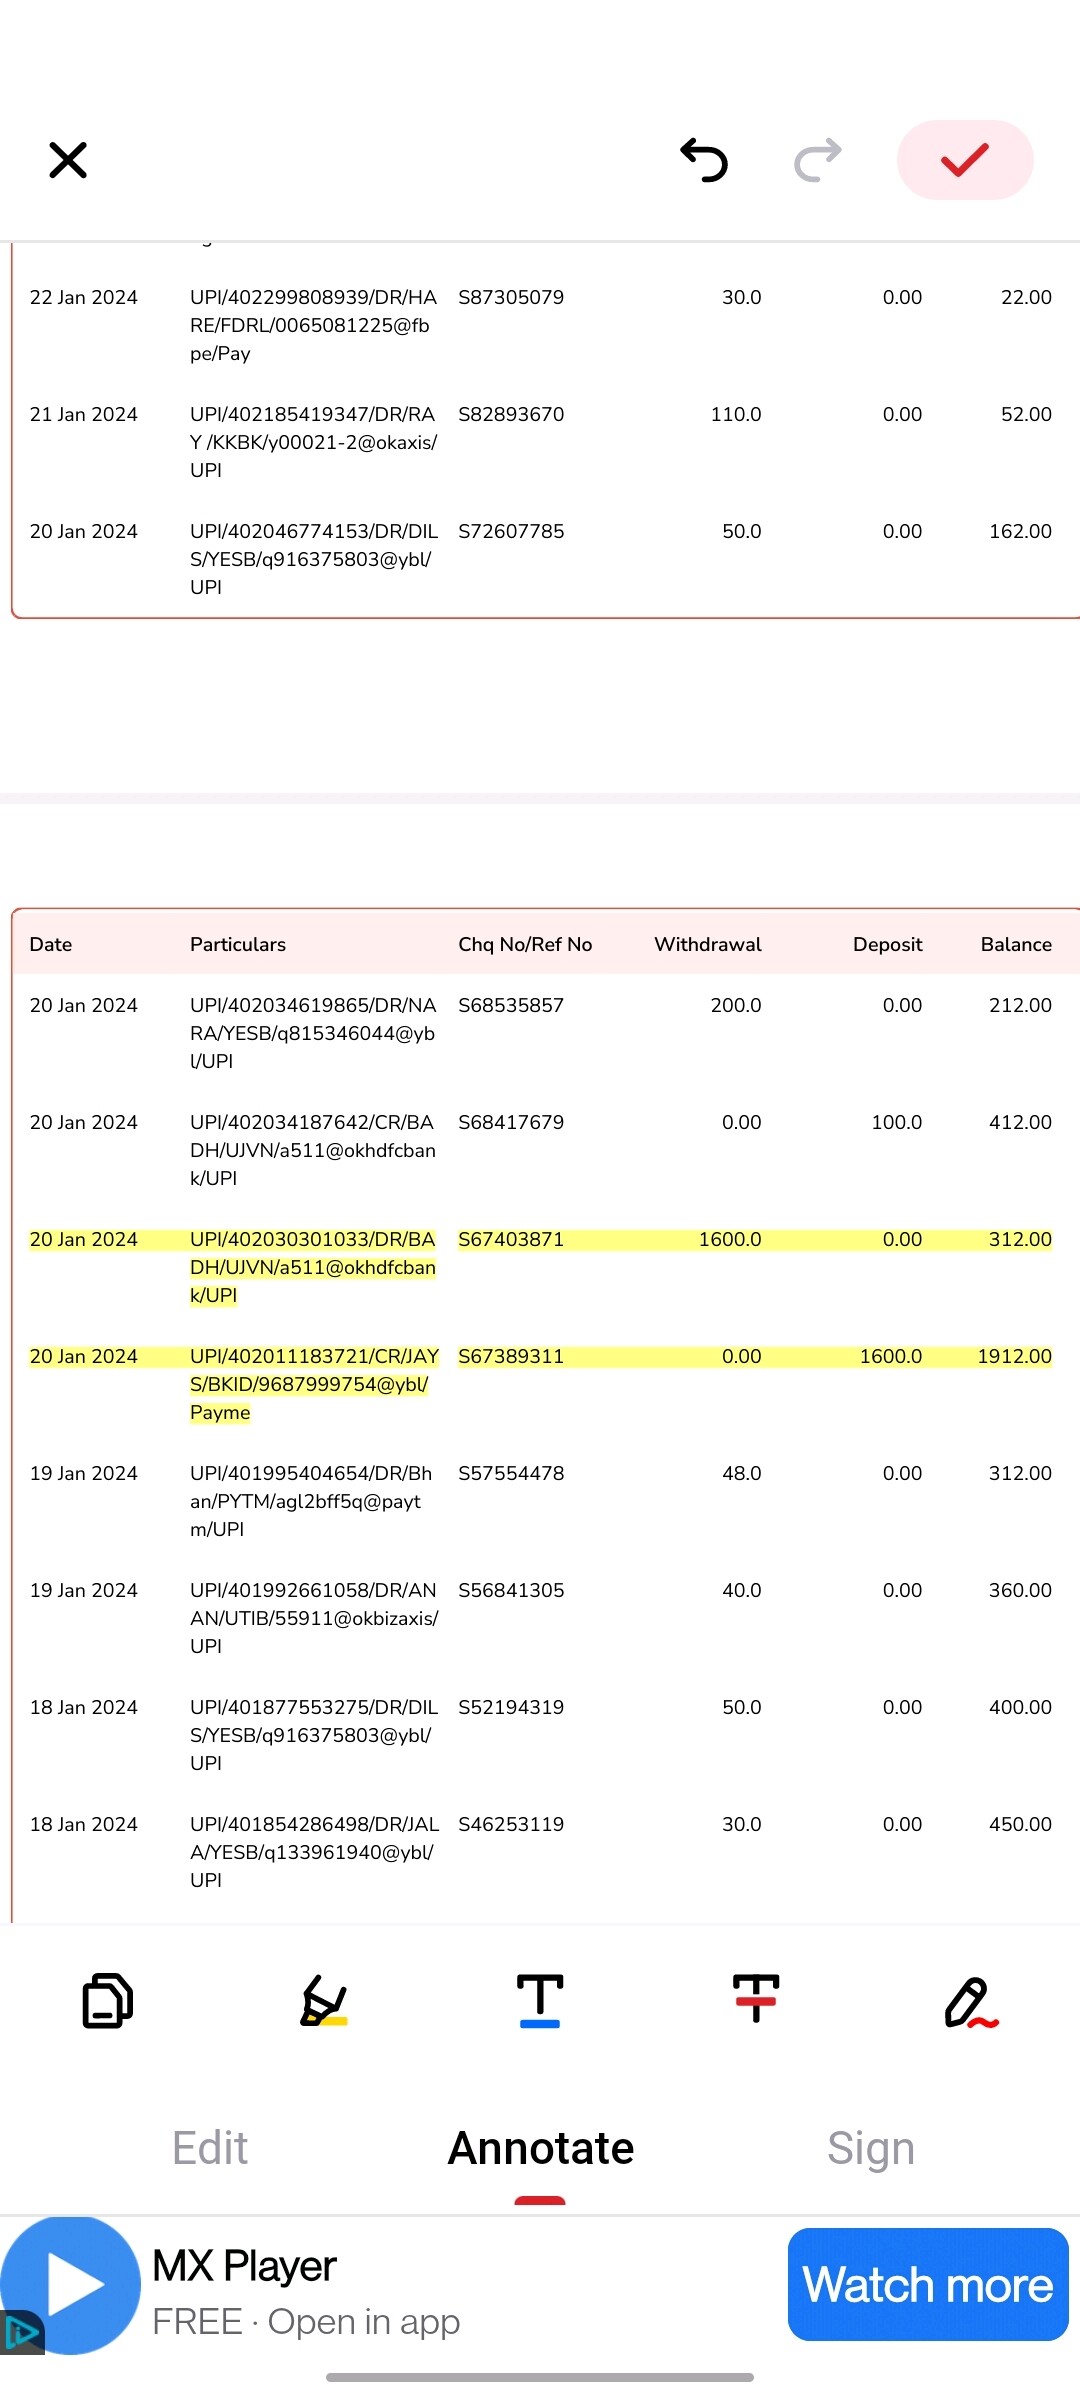This screenshot has width=1080, height=2400.
Task: Click highlighted reference S67403871
Action: tap(511, 1240)
